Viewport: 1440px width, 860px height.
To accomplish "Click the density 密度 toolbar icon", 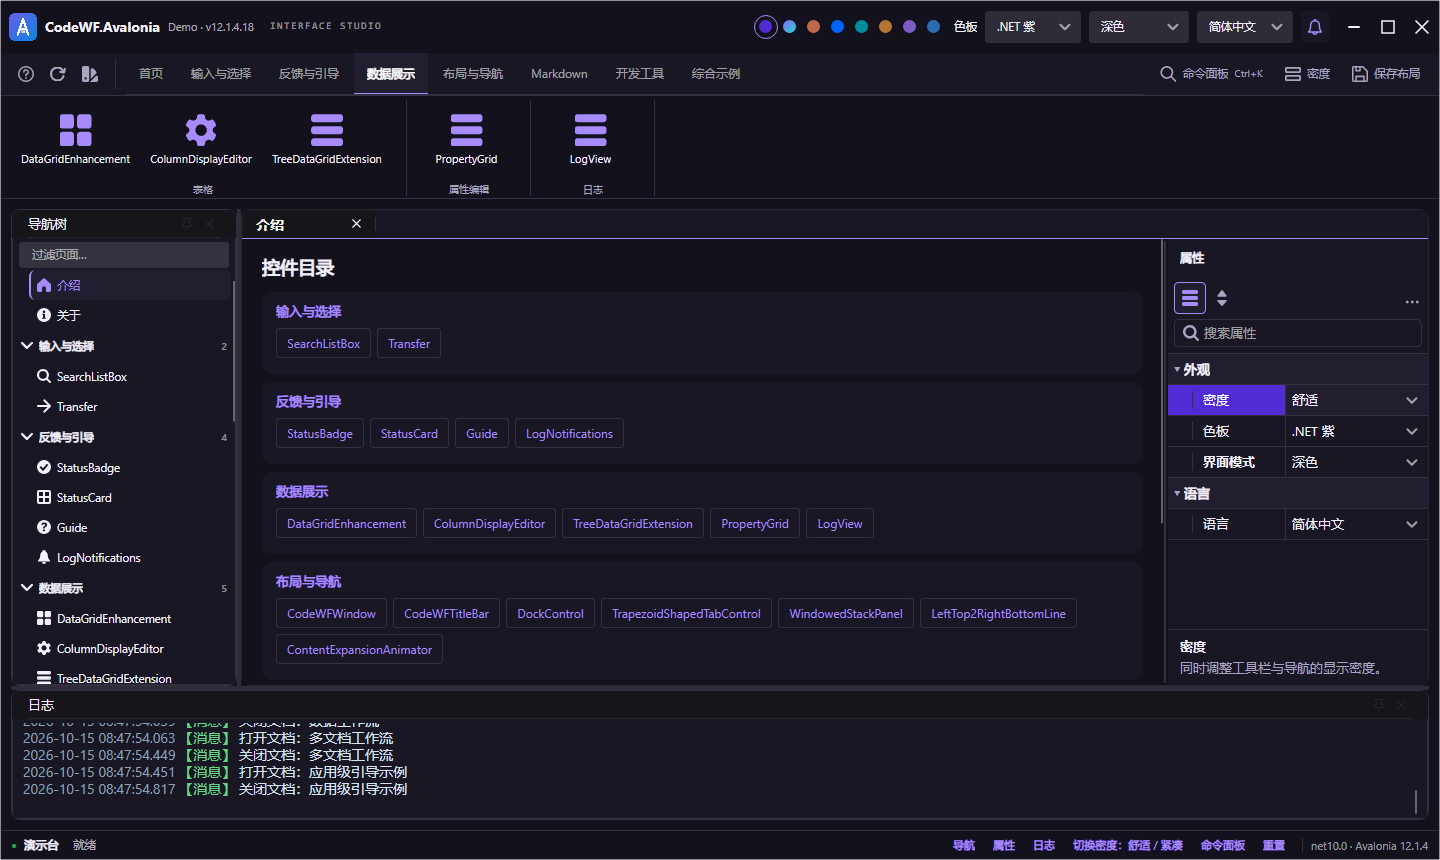I will [1293, 74].
